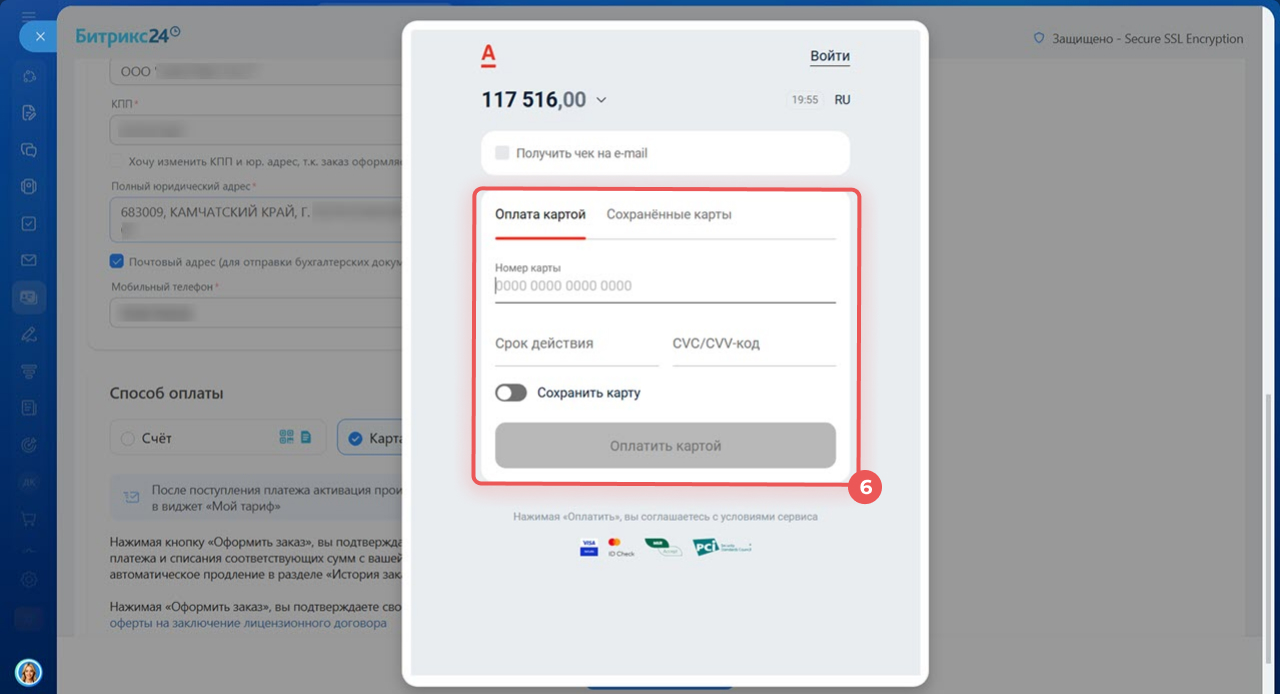Select the Оплата картой tab
Viewport: 1280px width, 694px height.
point(540,214)
